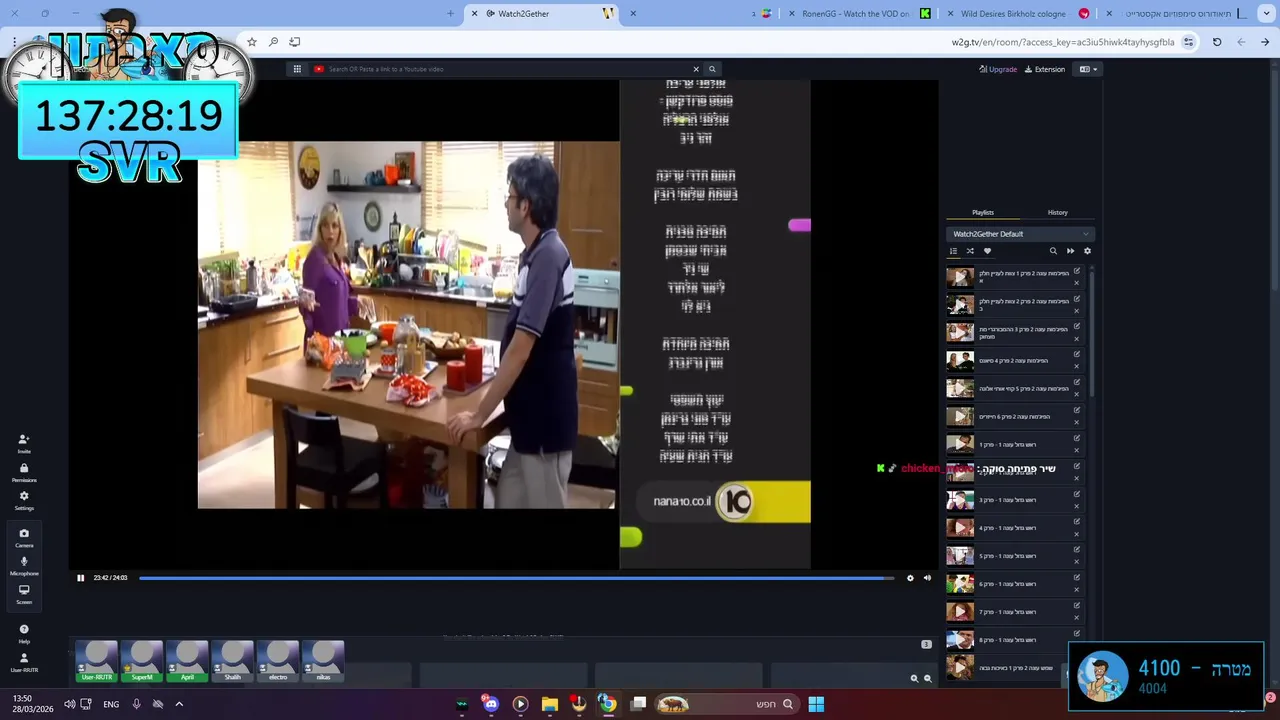
Task: Open the media player taskbar icon
Action: pos(520,704)
